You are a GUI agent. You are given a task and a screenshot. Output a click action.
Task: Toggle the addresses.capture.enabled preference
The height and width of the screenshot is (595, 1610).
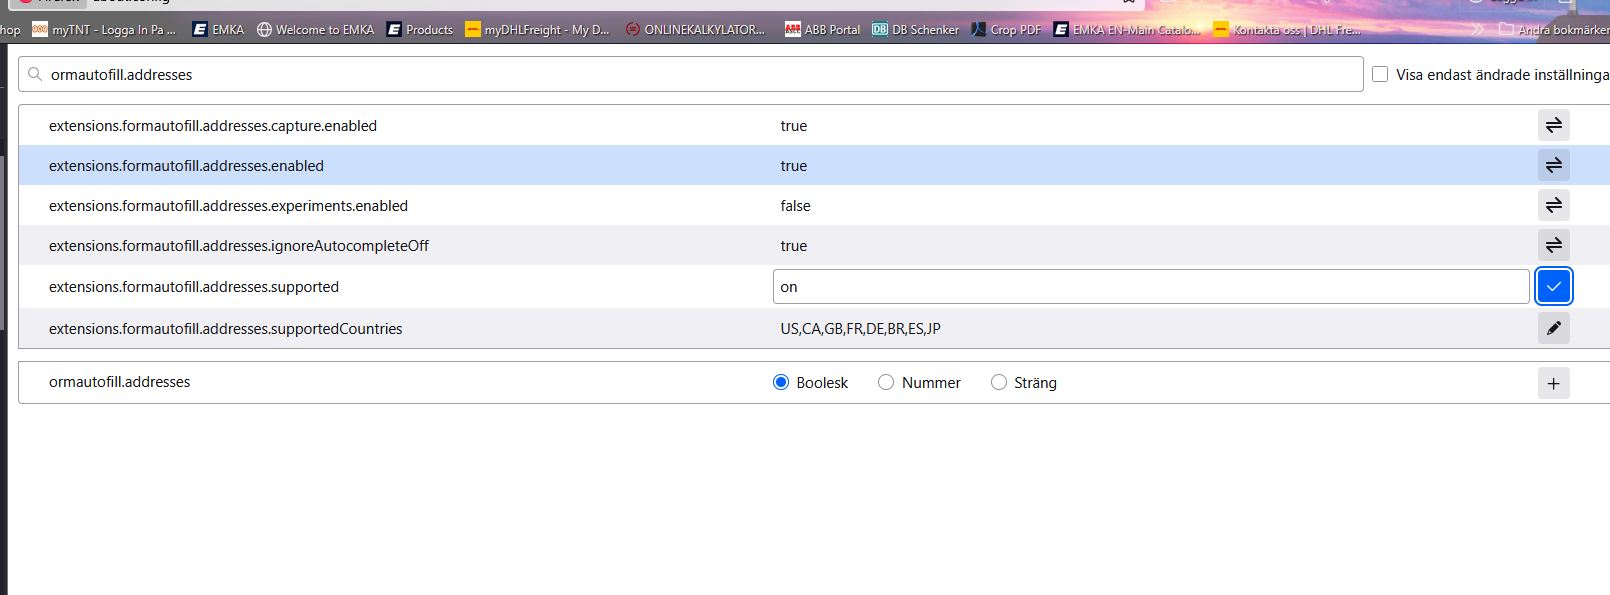click(1553, 125)
